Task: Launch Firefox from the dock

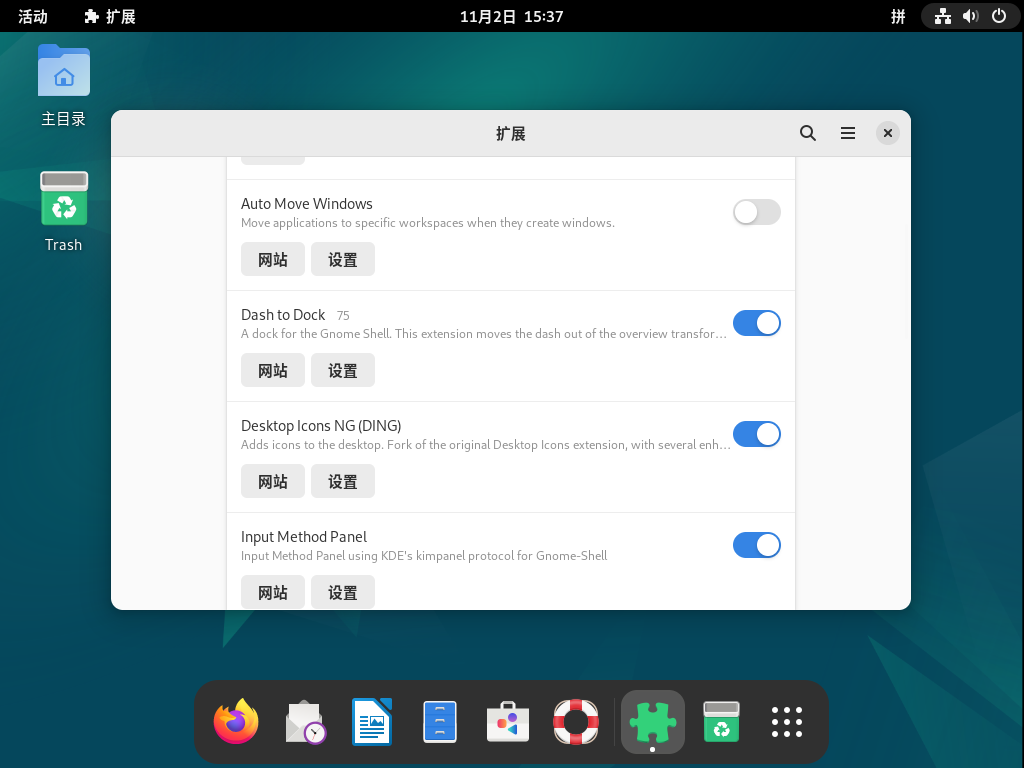Action: (236, 722)
